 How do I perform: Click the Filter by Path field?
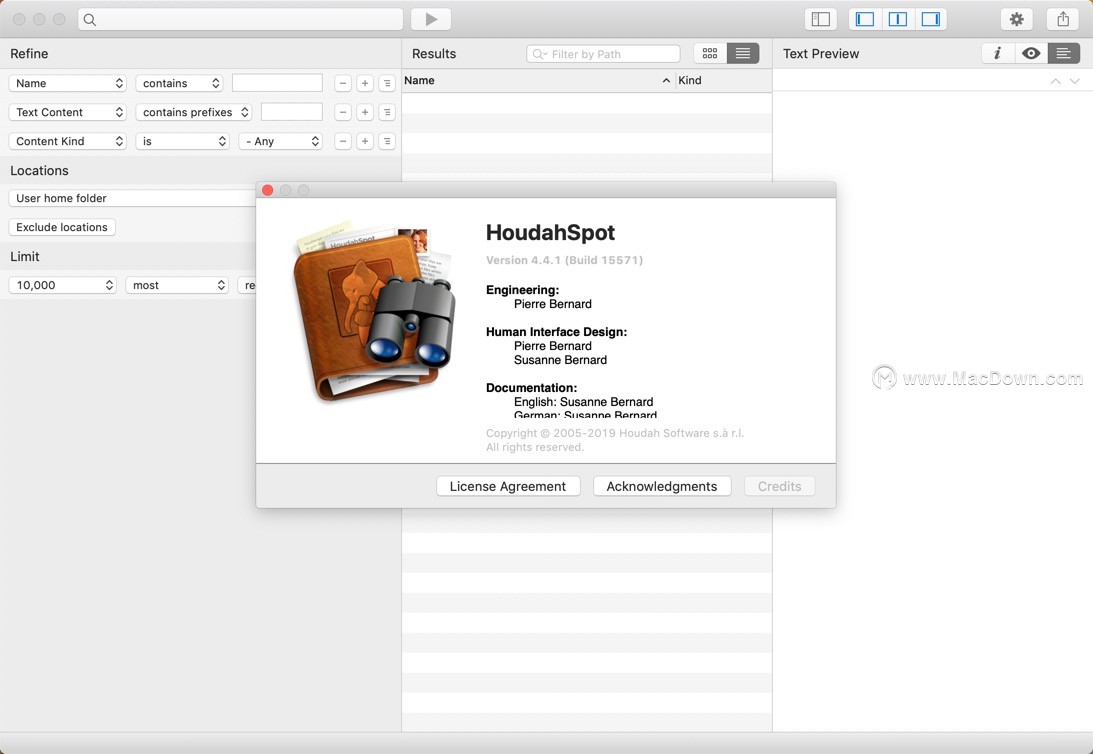pos(603,54)
